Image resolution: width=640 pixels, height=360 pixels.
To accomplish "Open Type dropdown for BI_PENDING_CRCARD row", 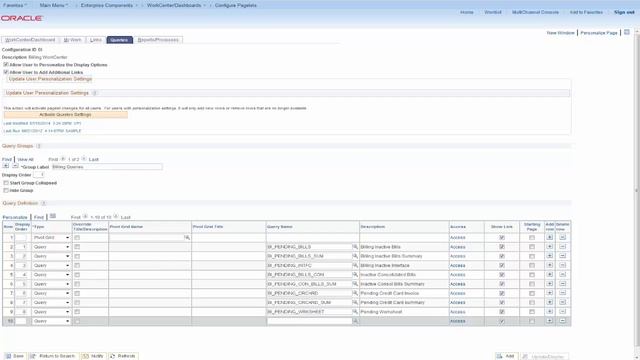I will (51, 293).
